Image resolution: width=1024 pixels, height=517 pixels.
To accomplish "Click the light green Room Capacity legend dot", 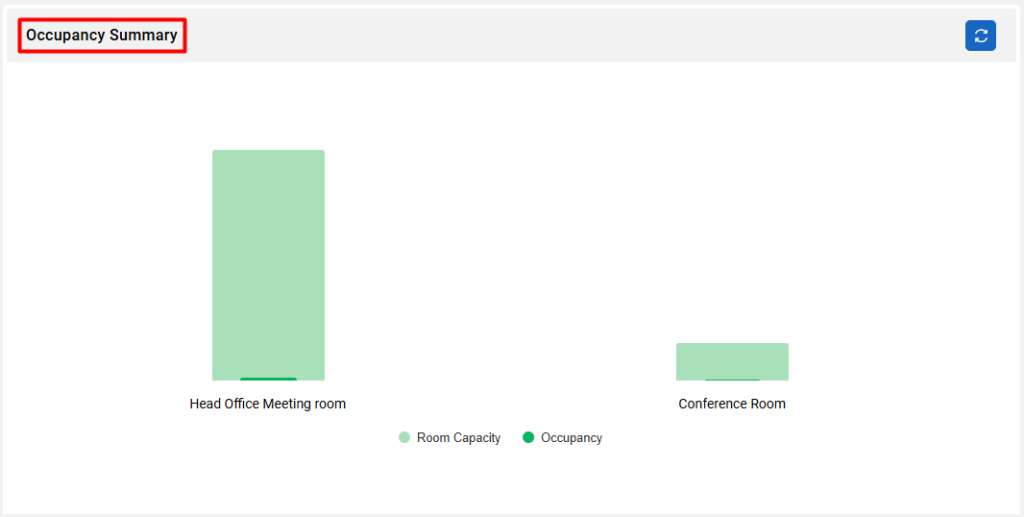I will (404, 437).
